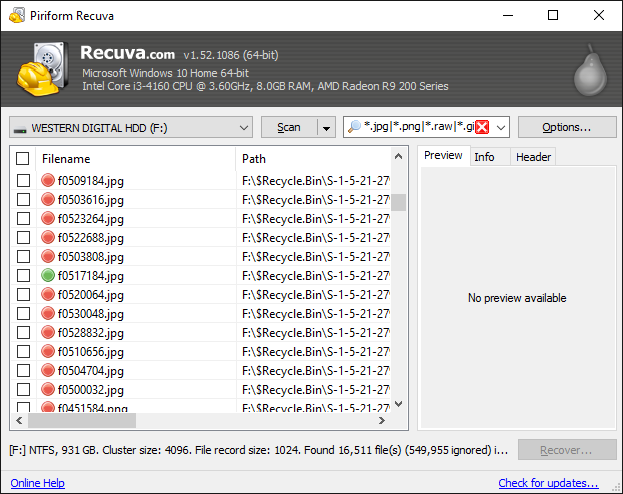Click the magnifier icon in the filter box
Viewport: 623px width, 494px height.
[354, 127]
